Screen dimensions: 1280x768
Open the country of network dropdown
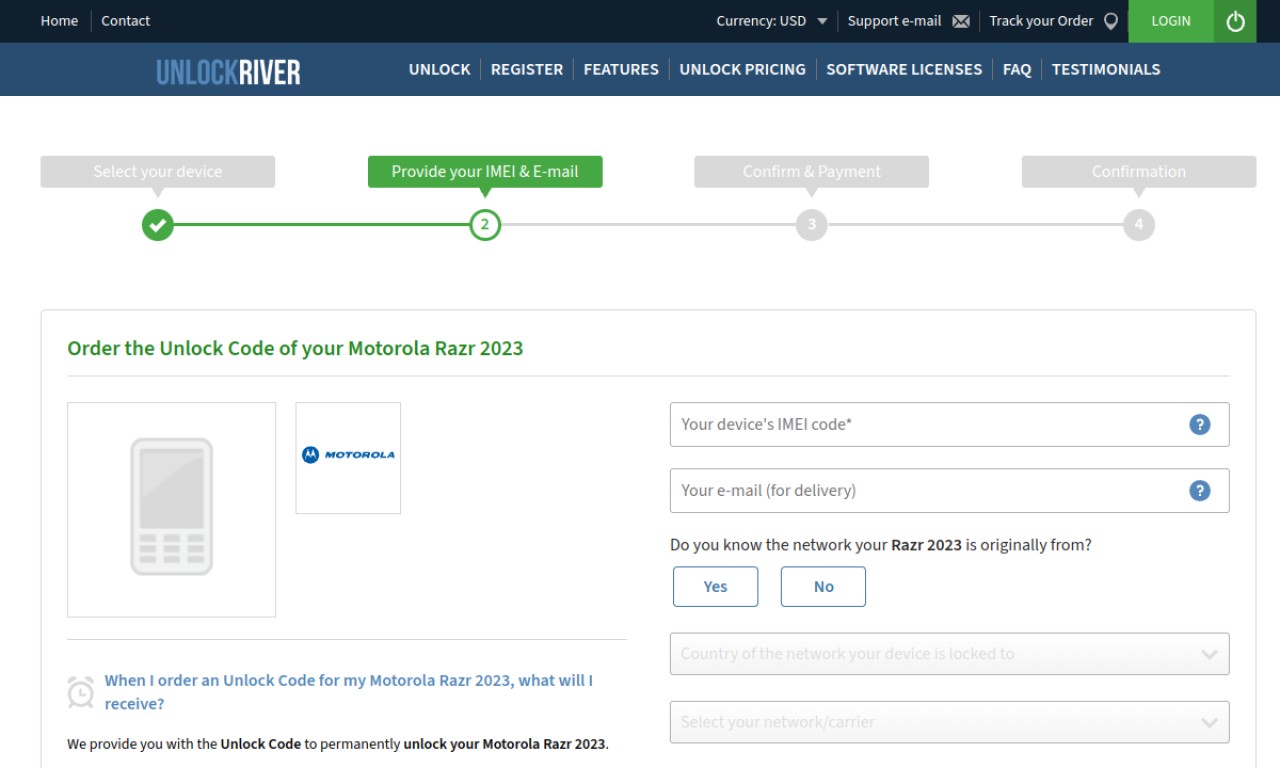point(950,654)
